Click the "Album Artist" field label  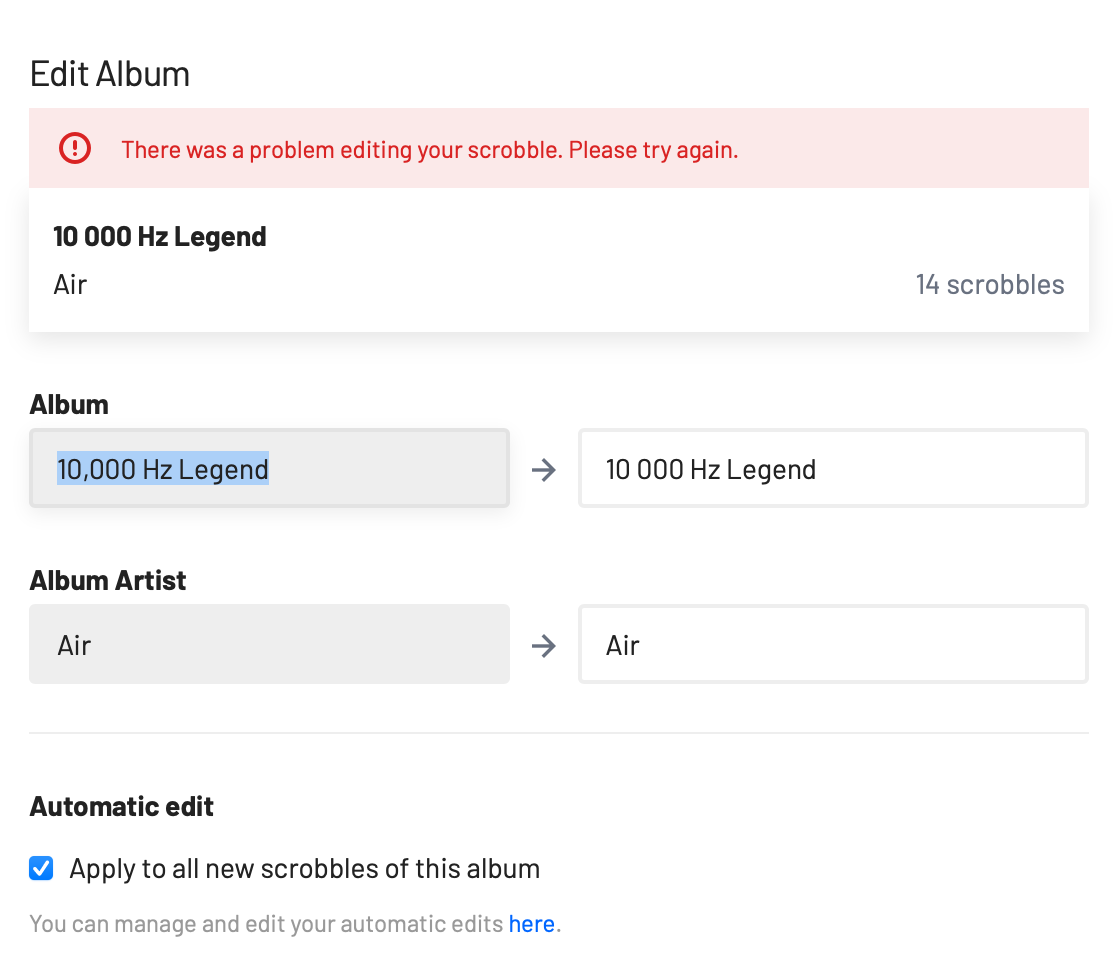tap(108, 581)
